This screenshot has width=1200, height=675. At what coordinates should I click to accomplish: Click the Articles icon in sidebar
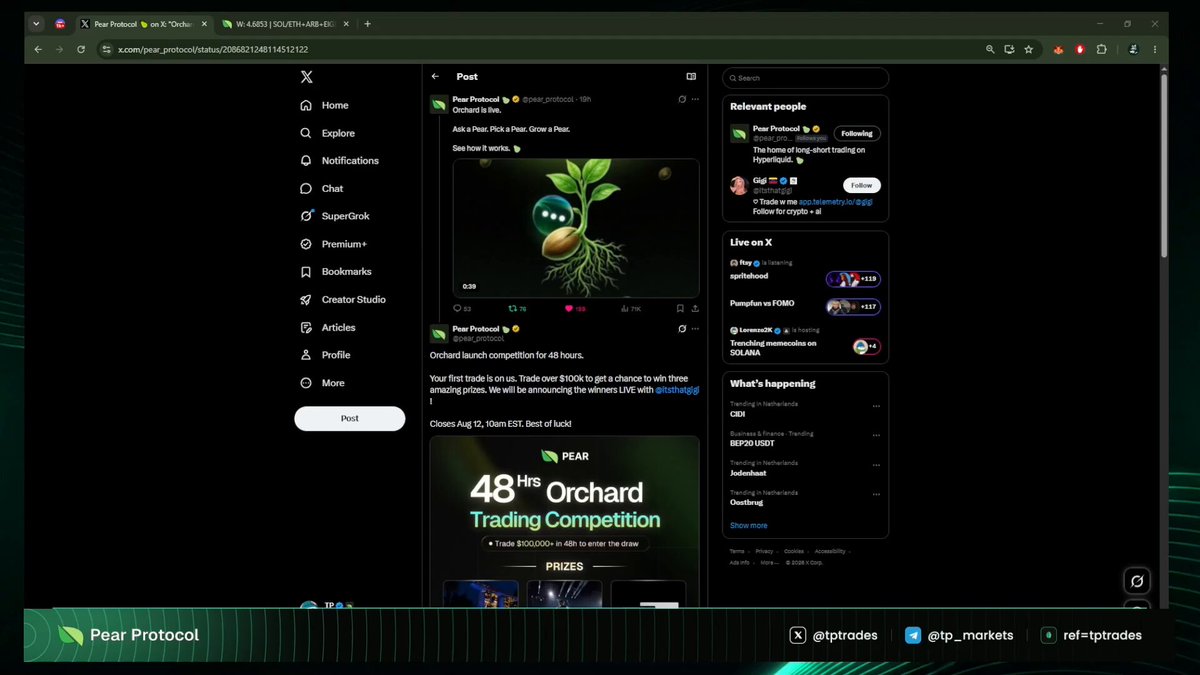click(306, 327)
